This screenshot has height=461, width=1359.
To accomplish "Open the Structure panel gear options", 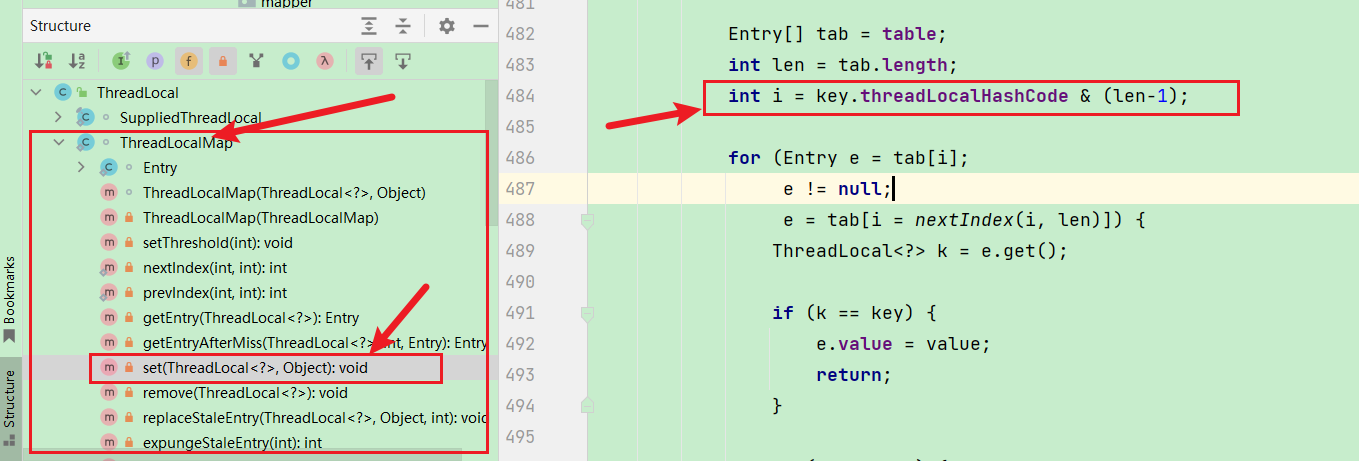I will 447,26.
